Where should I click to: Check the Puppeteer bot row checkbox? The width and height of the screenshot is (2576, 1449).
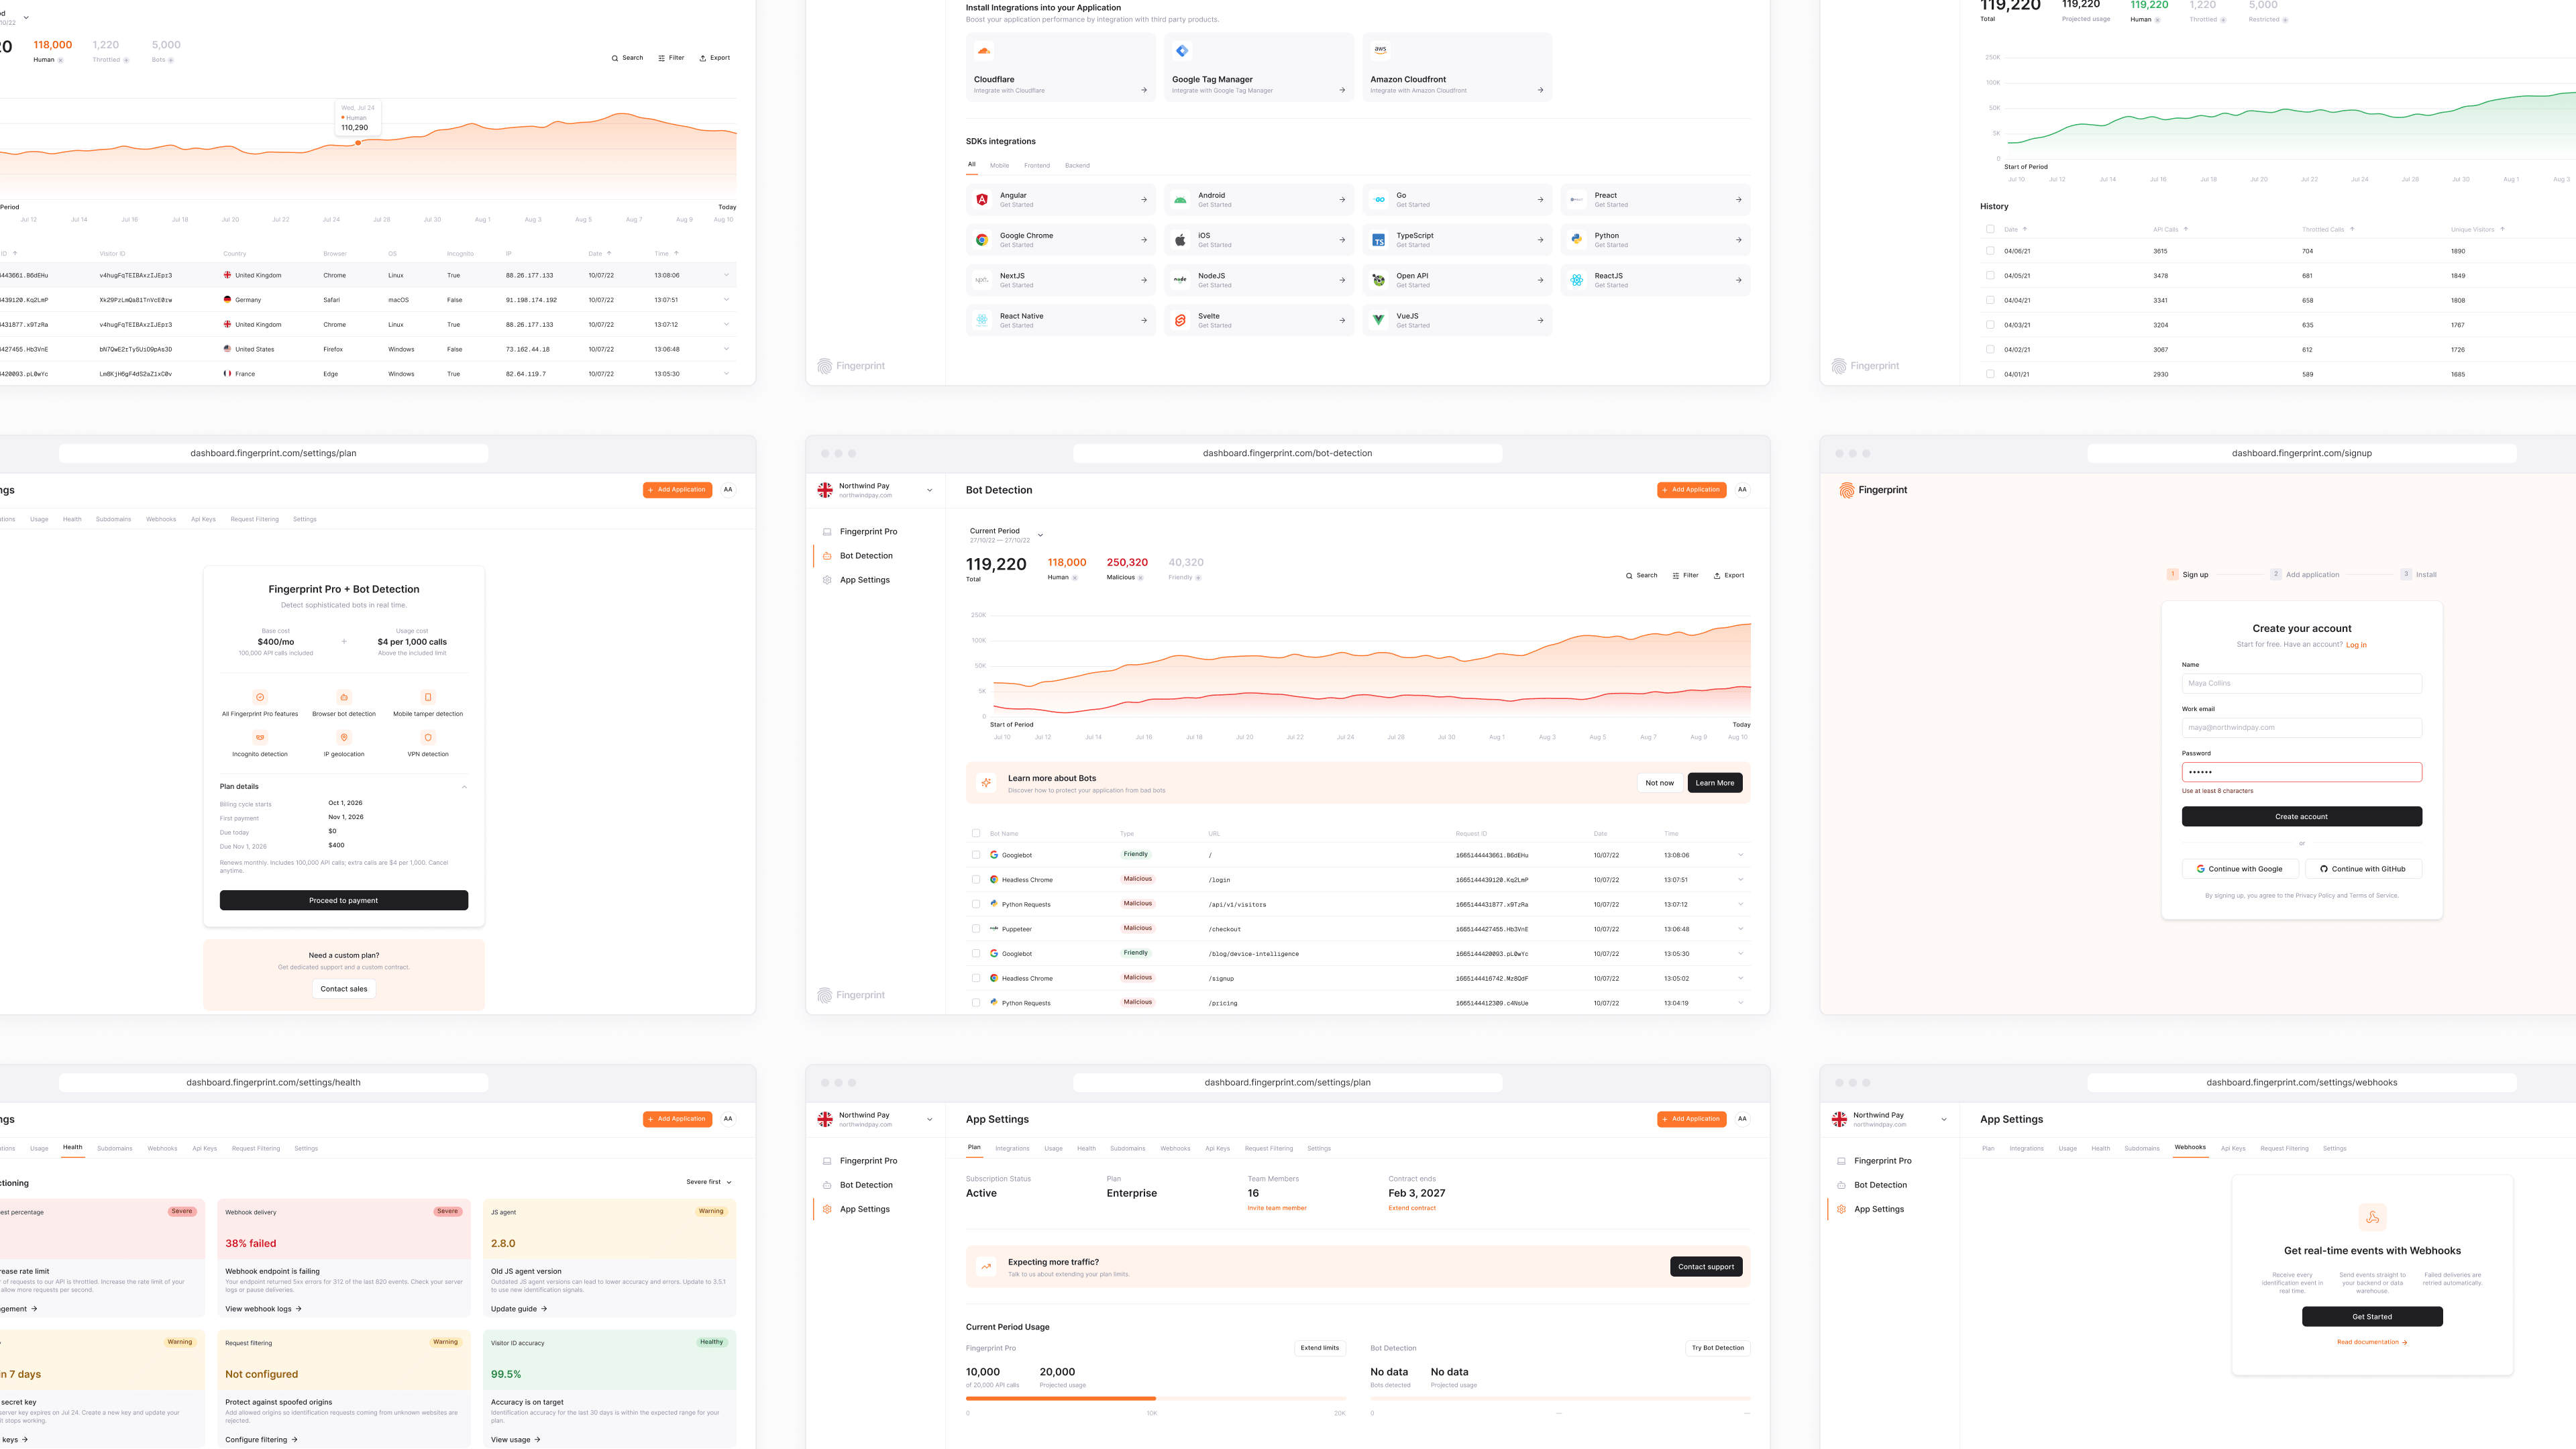[x=976, y=929]
